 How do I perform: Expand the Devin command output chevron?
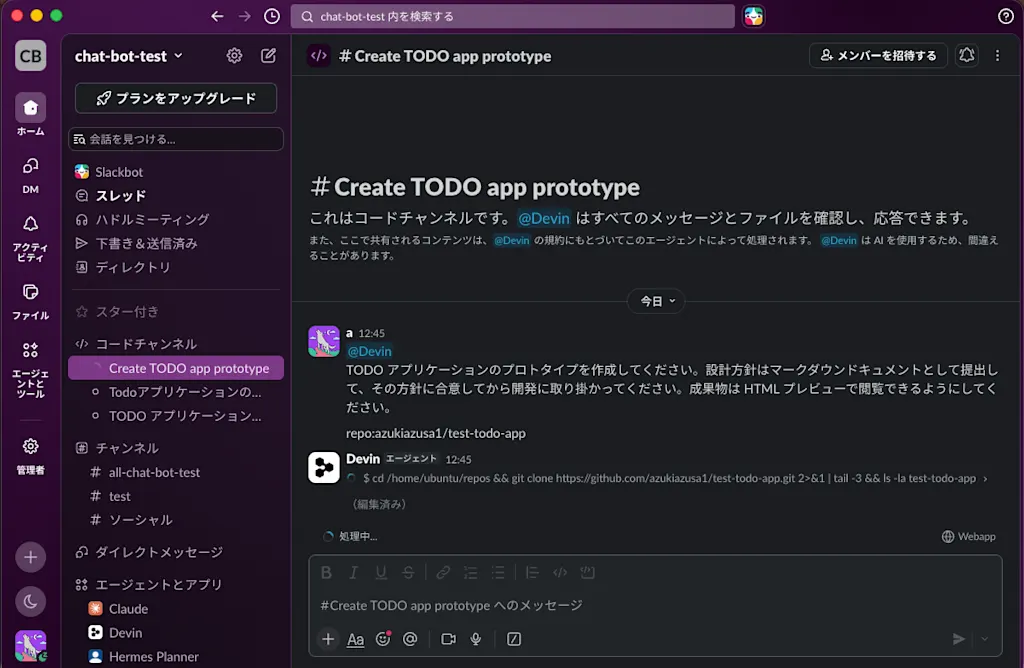point(985,479)
